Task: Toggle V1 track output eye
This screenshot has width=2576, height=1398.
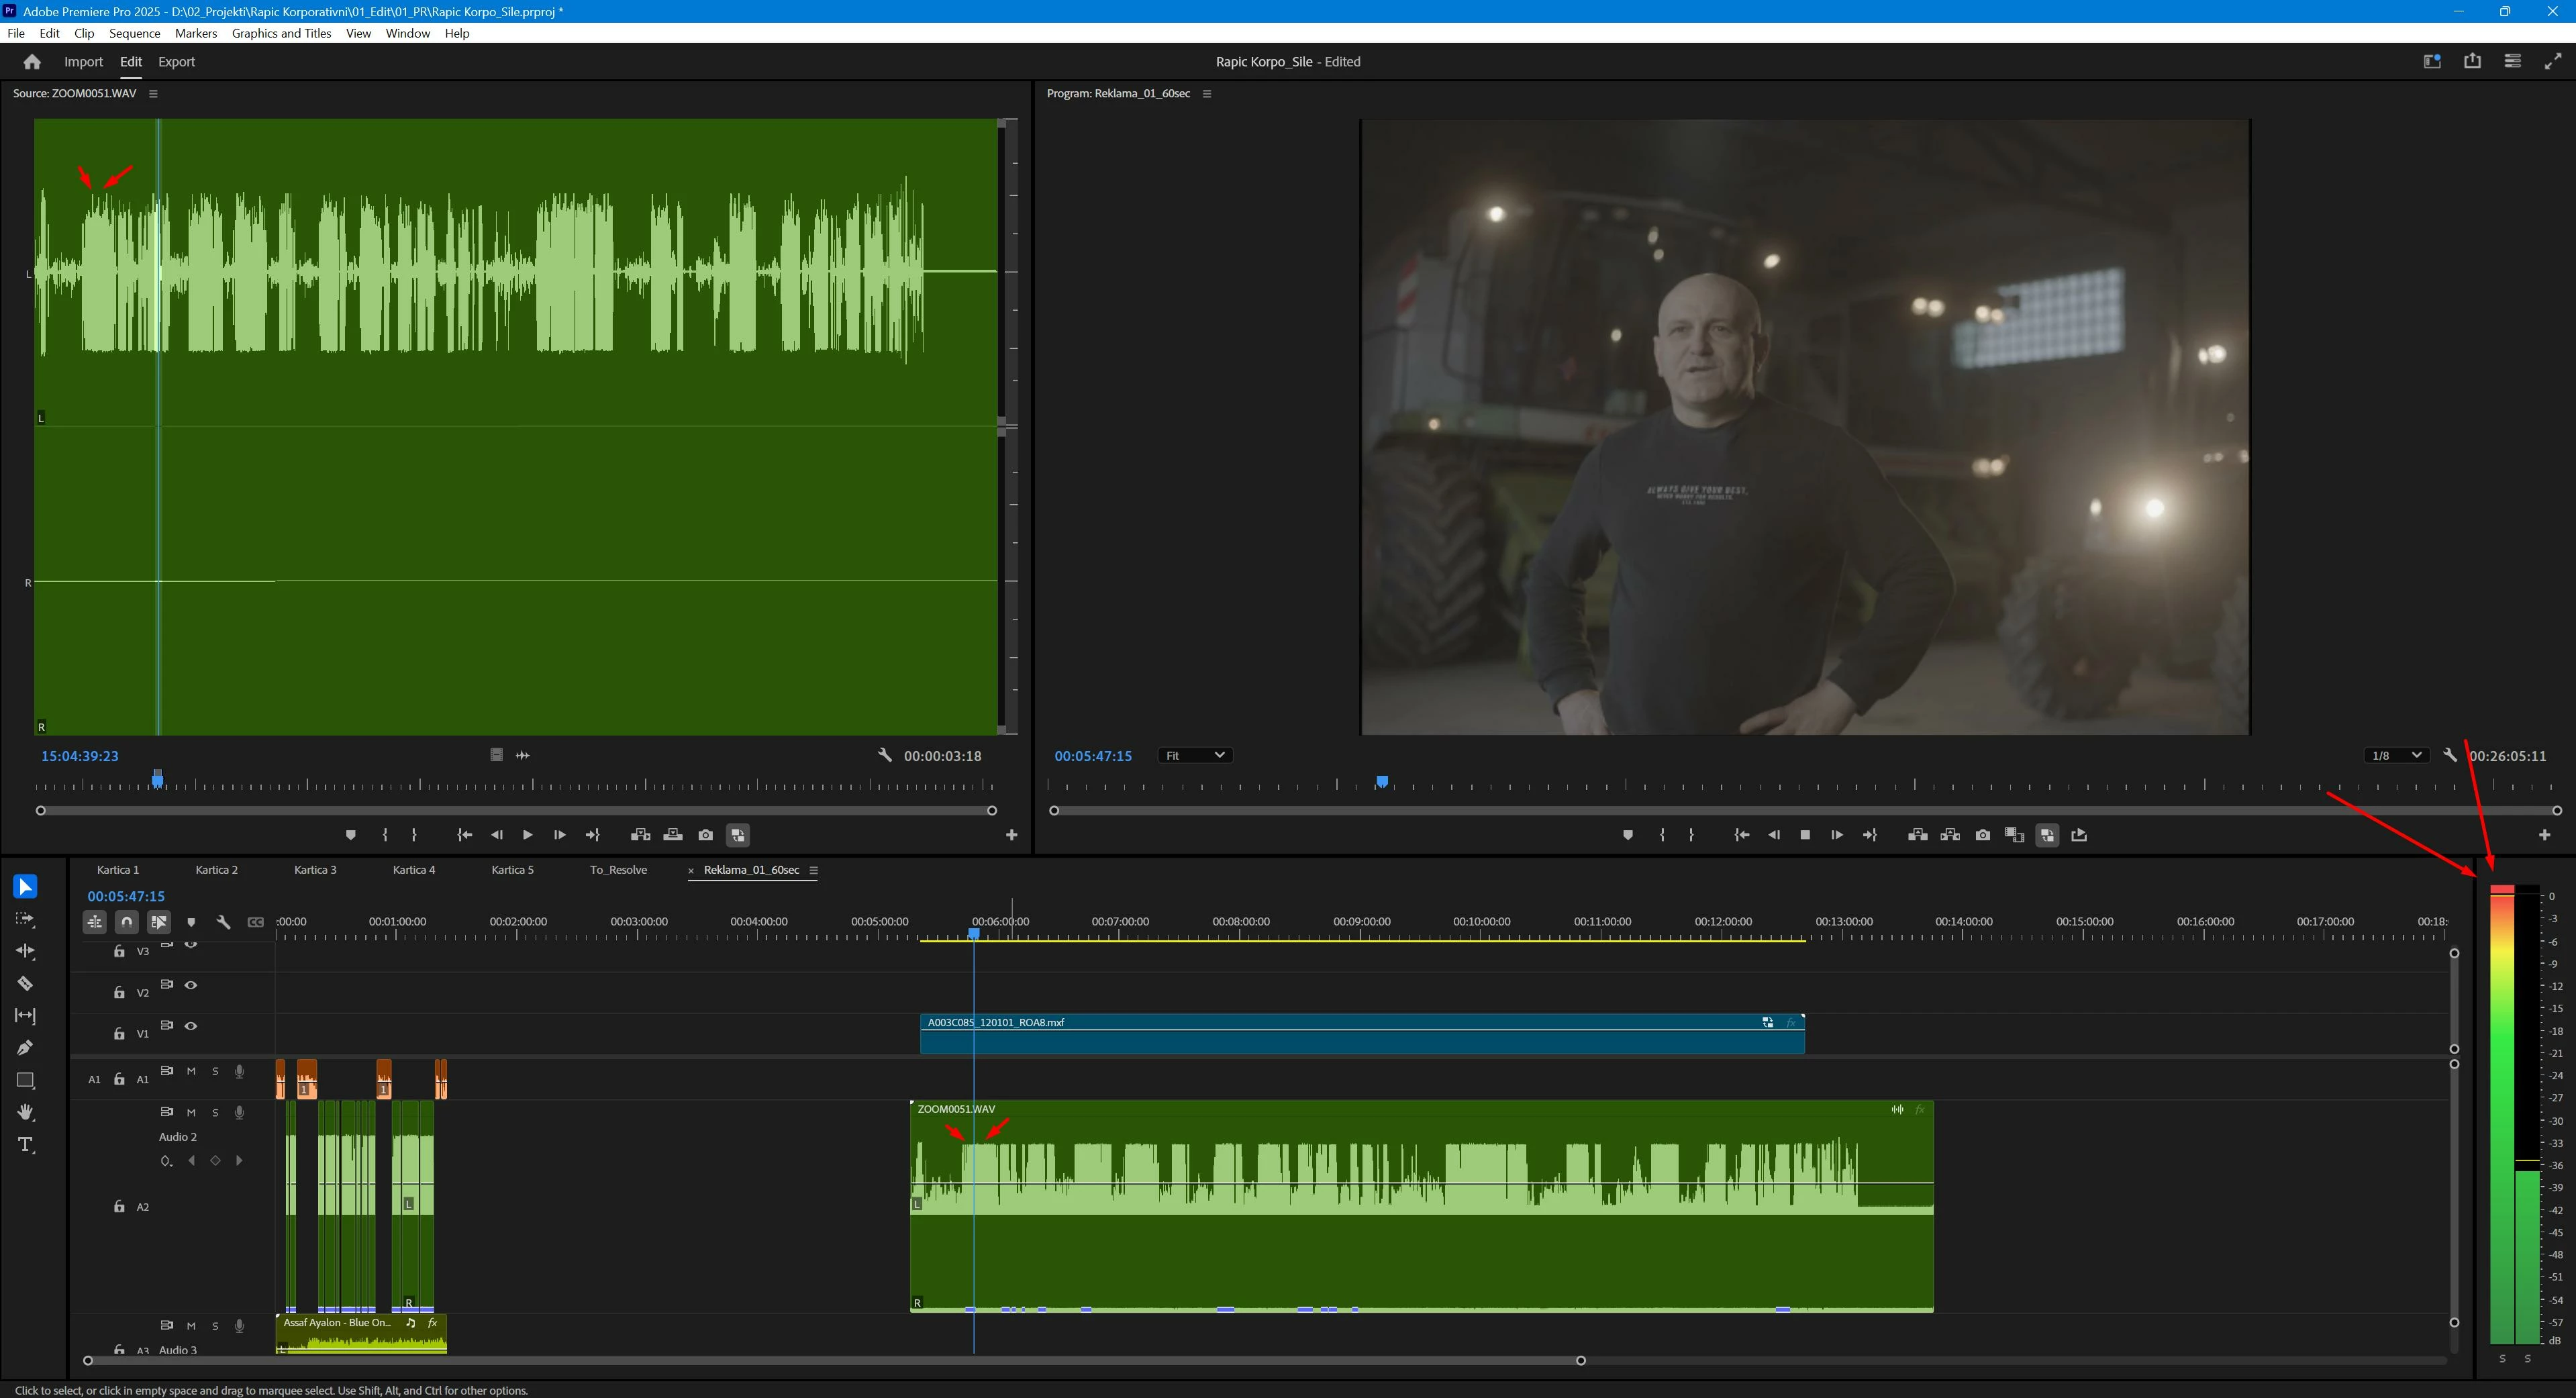Action: coord(191,1026)
